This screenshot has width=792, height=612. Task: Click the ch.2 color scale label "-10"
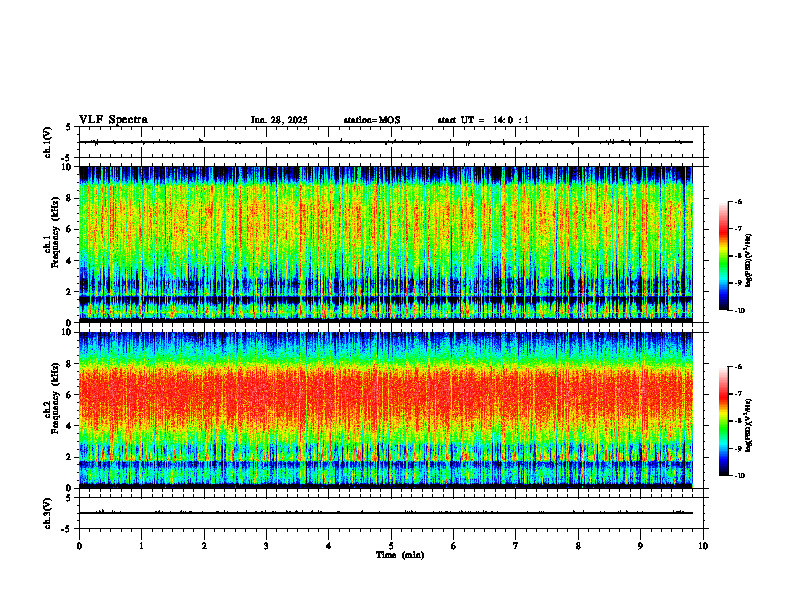(739, 475)
